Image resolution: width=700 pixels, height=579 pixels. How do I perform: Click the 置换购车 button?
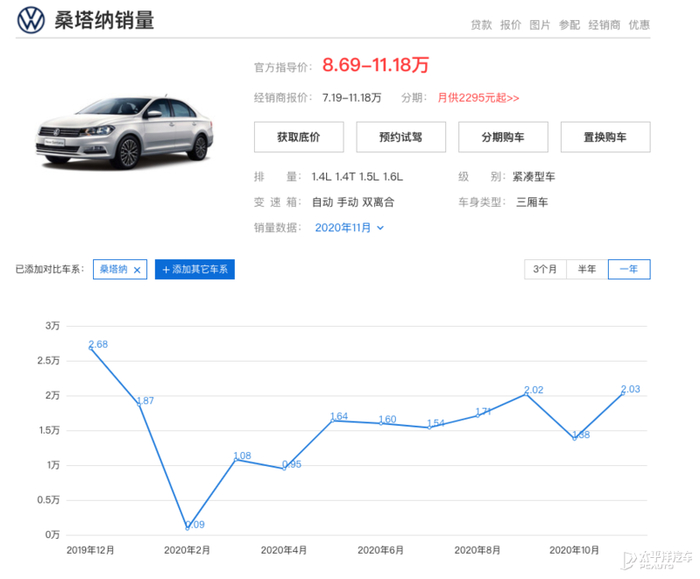(604, 137)
